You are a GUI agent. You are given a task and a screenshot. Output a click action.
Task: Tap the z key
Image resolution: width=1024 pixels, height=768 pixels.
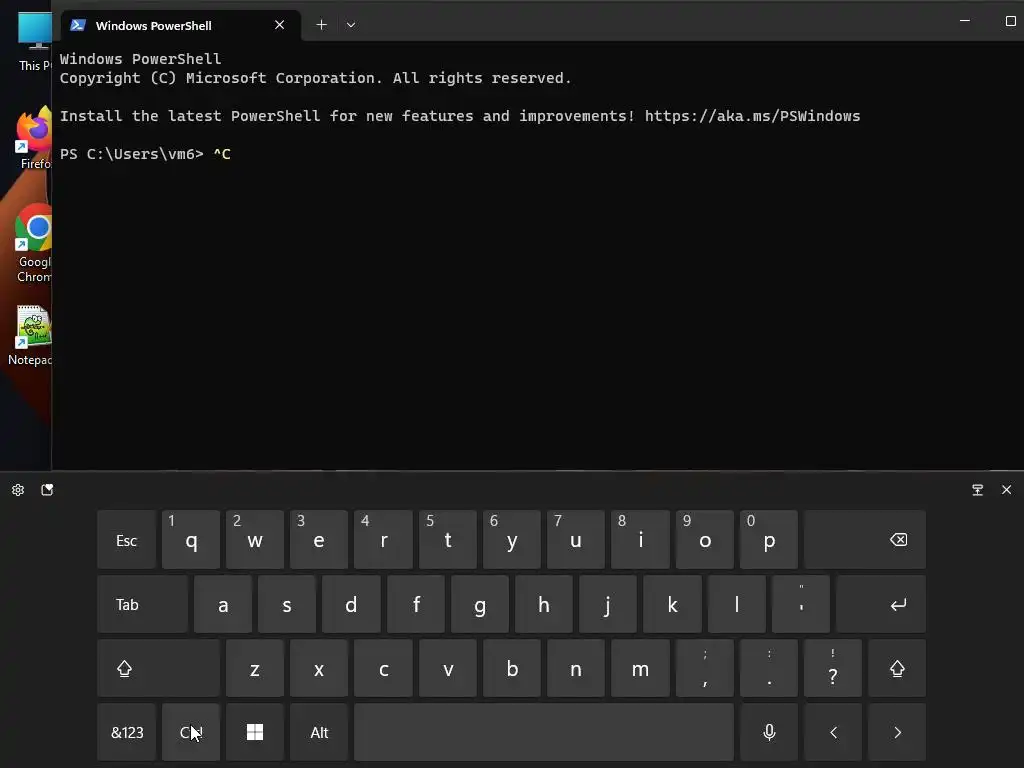[x=255, y=668]
